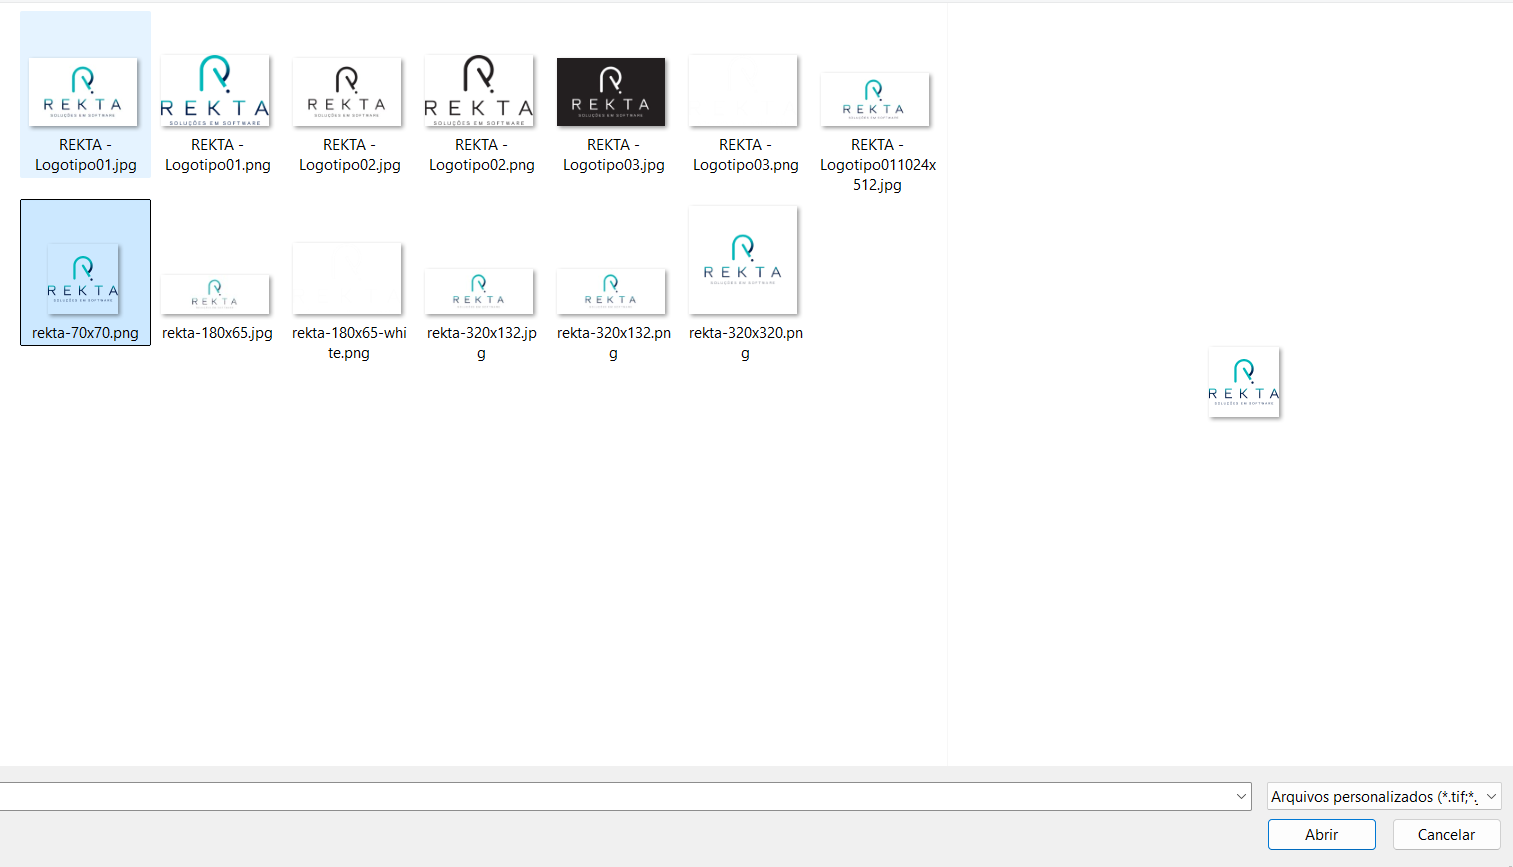
Task: Click the Abrir button
Action: [1321, 834]
